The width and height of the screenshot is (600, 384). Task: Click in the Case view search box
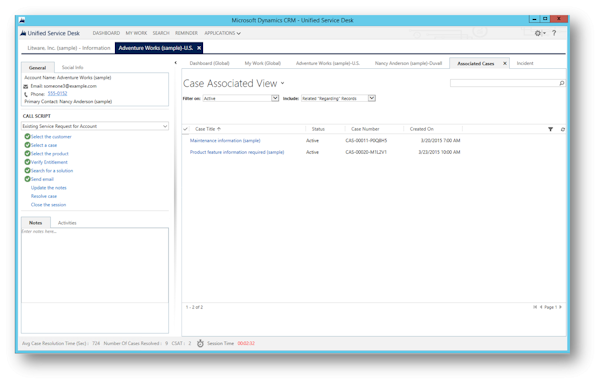coord(505,83)
